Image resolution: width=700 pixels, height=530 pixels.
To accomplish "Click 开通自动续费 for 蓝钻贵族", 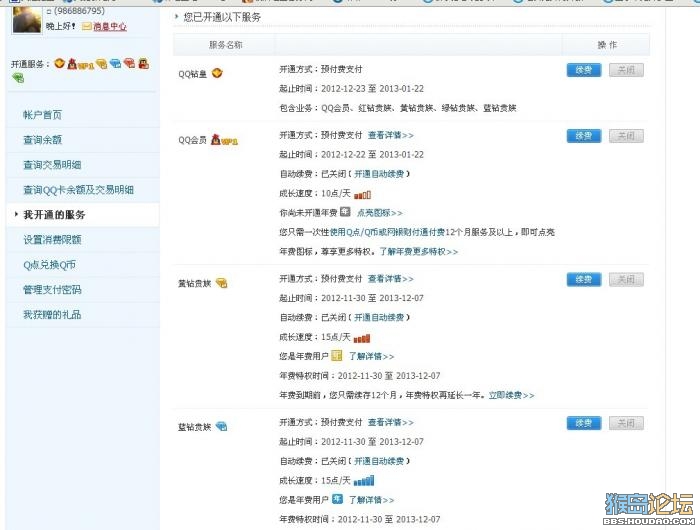I will pyautogui.click(x=379, y=461).
